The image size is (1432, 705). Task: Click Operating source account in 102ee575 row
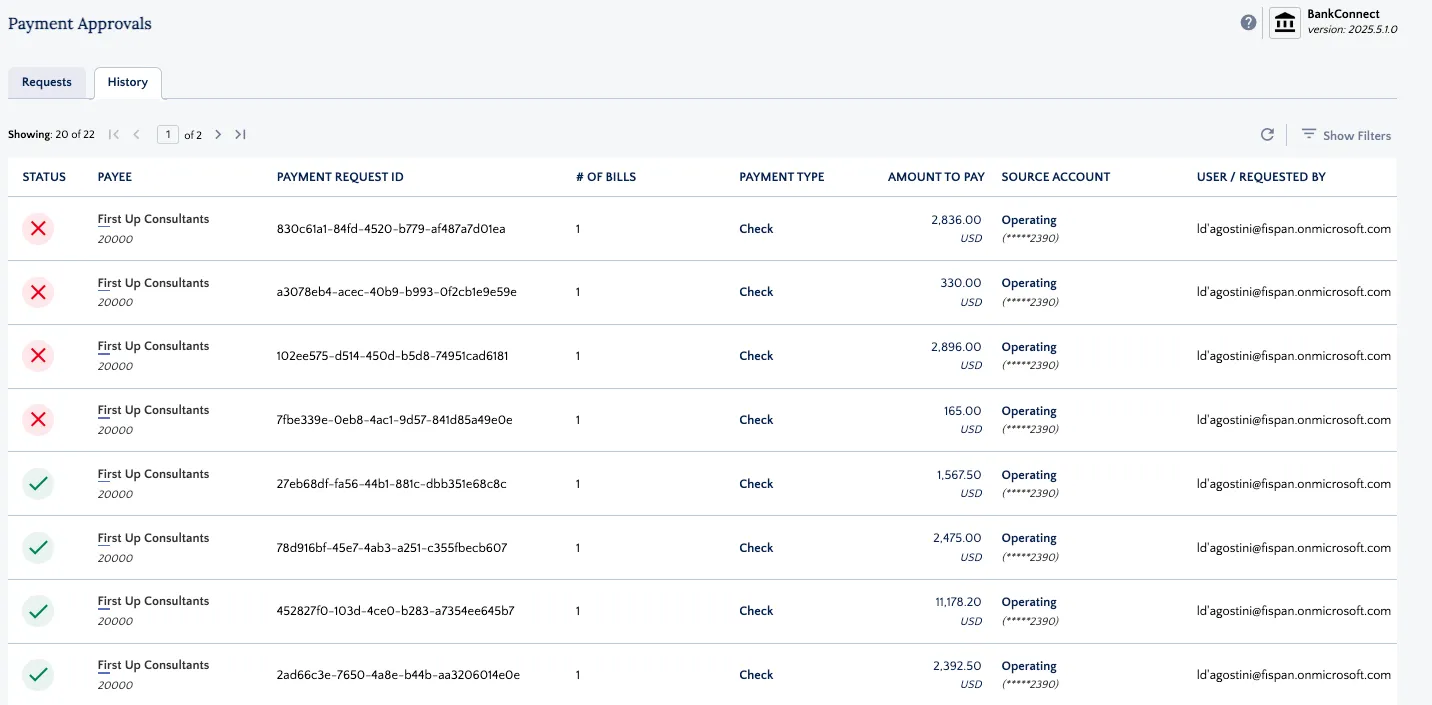click(1029, 347)
